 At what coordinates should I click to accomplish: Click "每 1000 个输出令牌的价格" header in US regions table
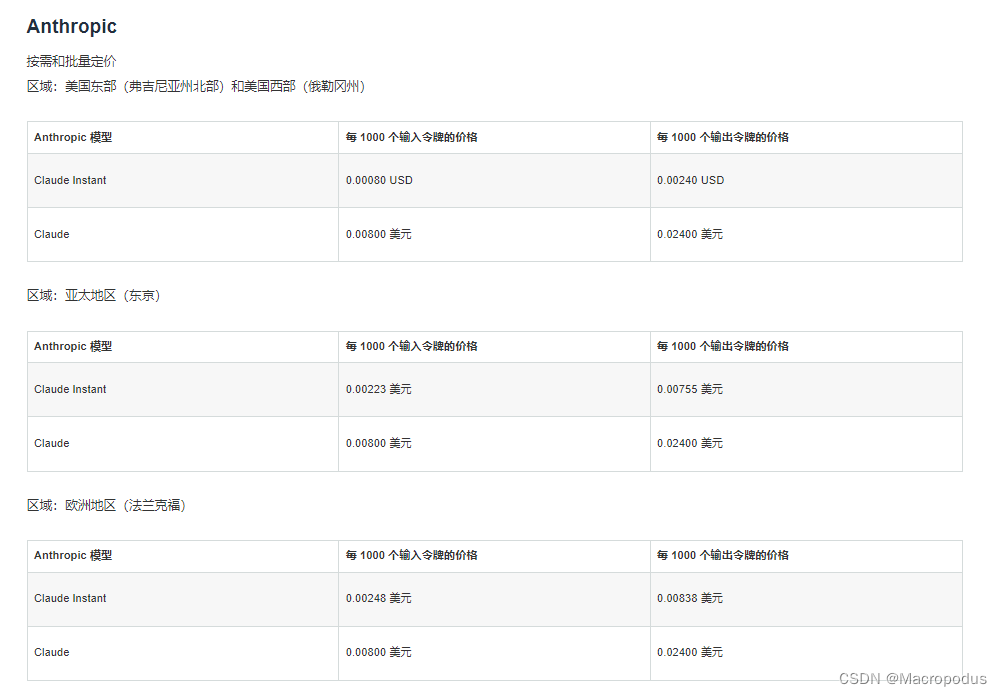[723, 137]
